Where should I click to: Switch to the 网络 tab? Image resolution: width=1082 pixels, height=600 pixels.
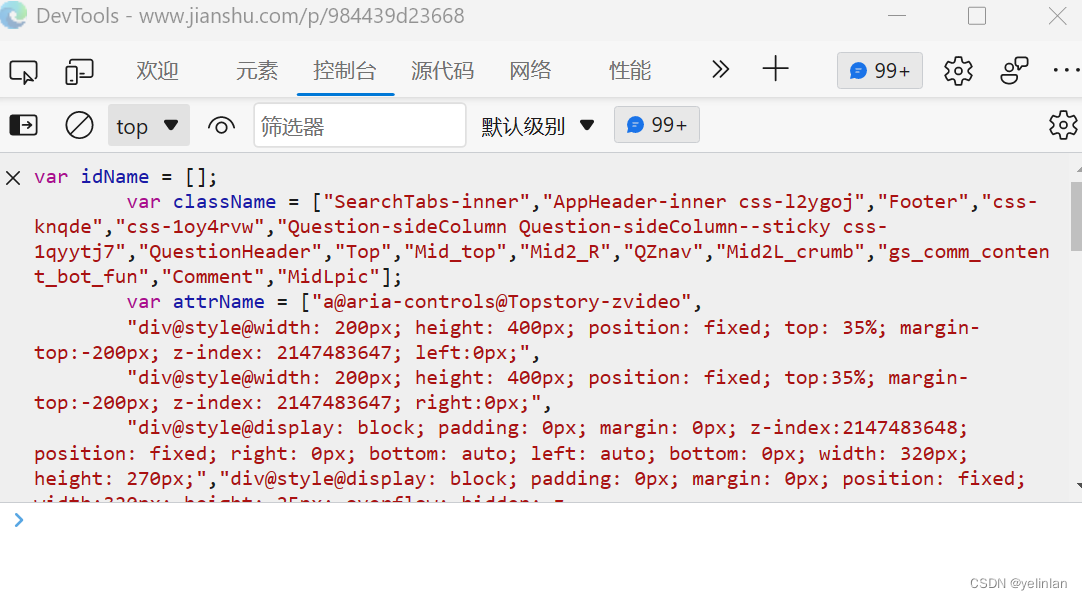pyautogui.click(x=530, y=70)
